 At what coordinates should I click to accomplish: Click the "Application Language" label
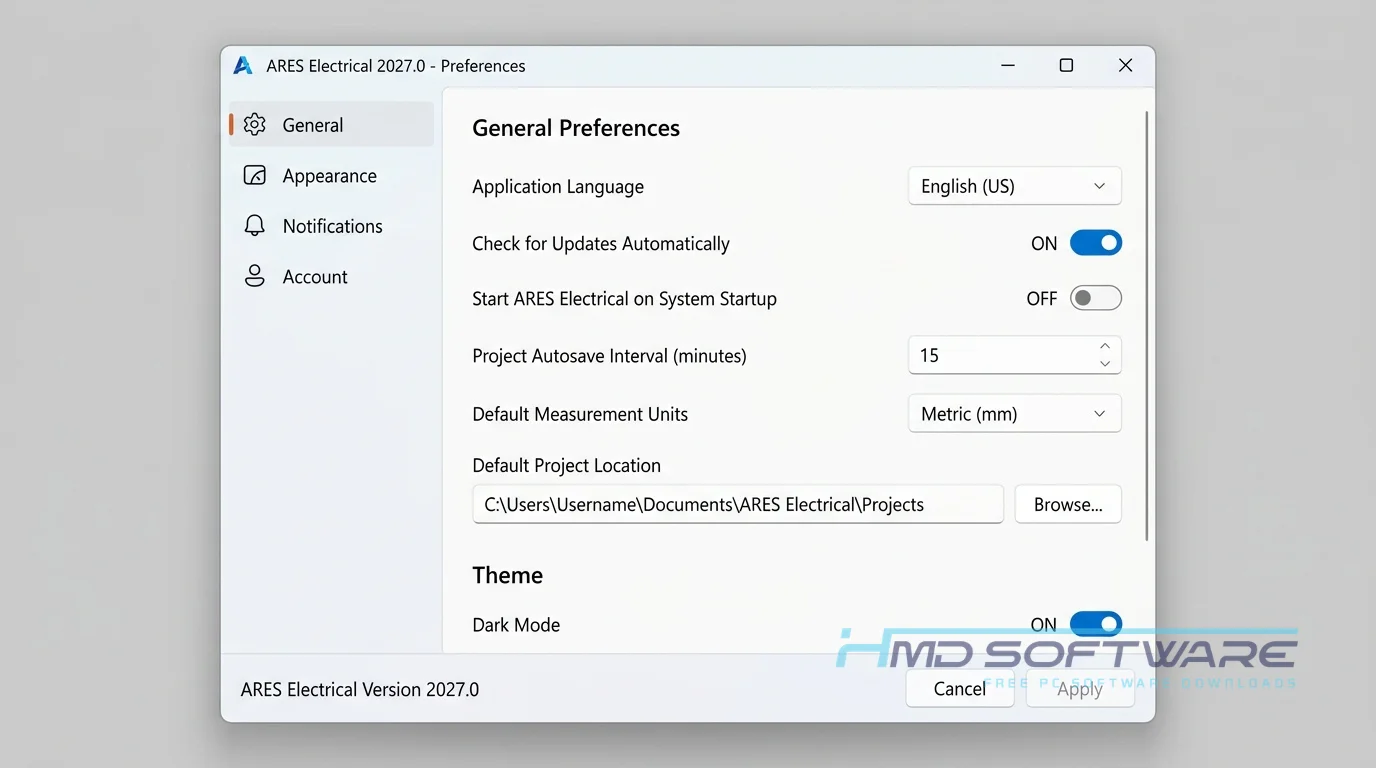pos(558,187)
